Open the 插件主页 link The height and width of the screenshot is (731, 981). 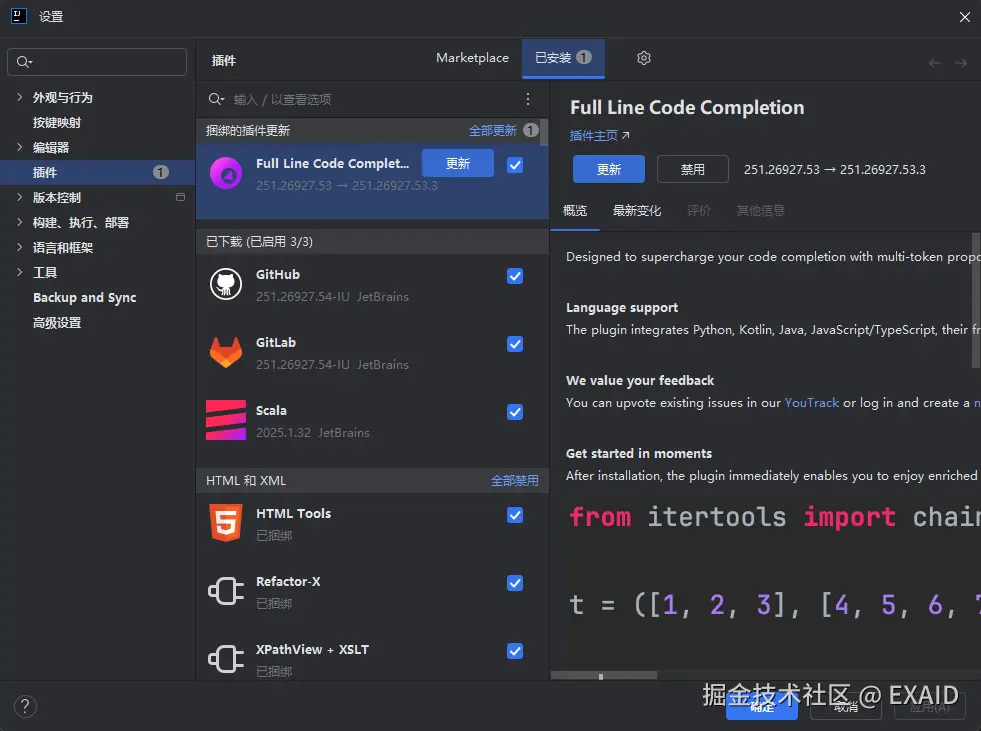pos(599,136)
